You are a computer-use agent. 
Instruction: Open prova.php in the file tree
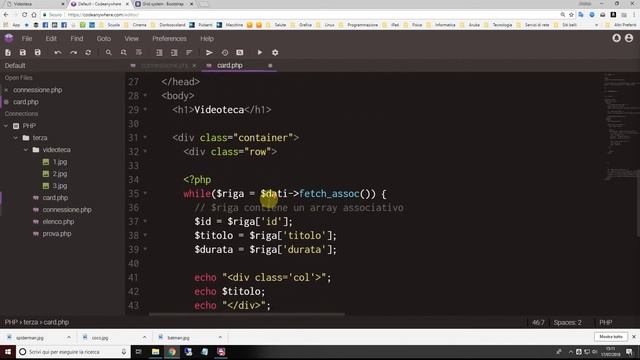(x=57, y=233)
